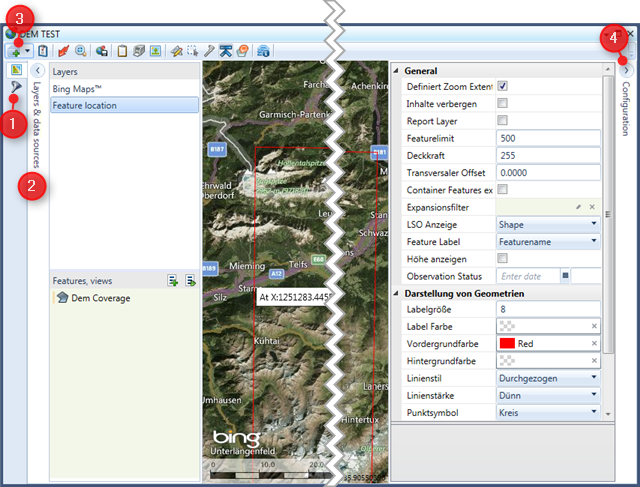
Task: Click the red Vordergrundfarbe color swatch
Action: tap(507, 344)
